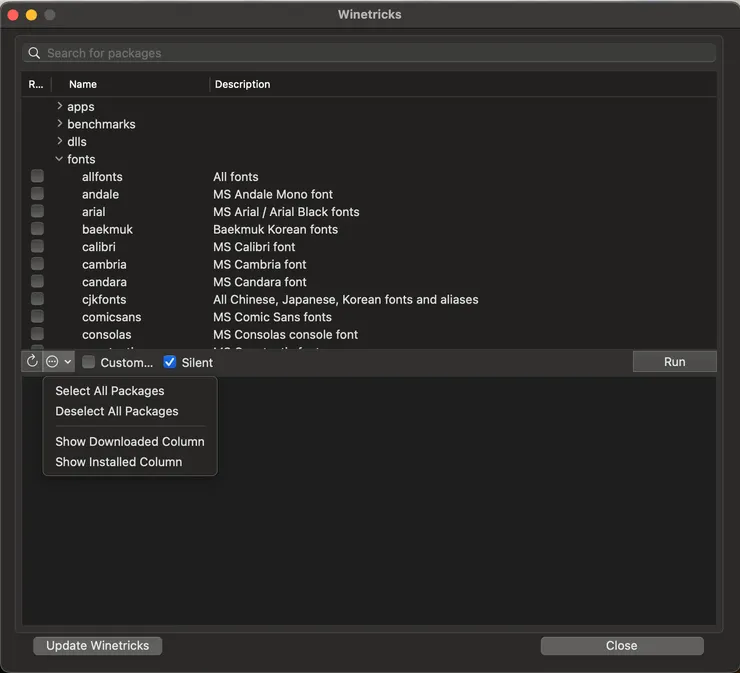Viewport: 740px width, 673px height.
Task: Sort by the Description column header
Action: click(243, 84)
